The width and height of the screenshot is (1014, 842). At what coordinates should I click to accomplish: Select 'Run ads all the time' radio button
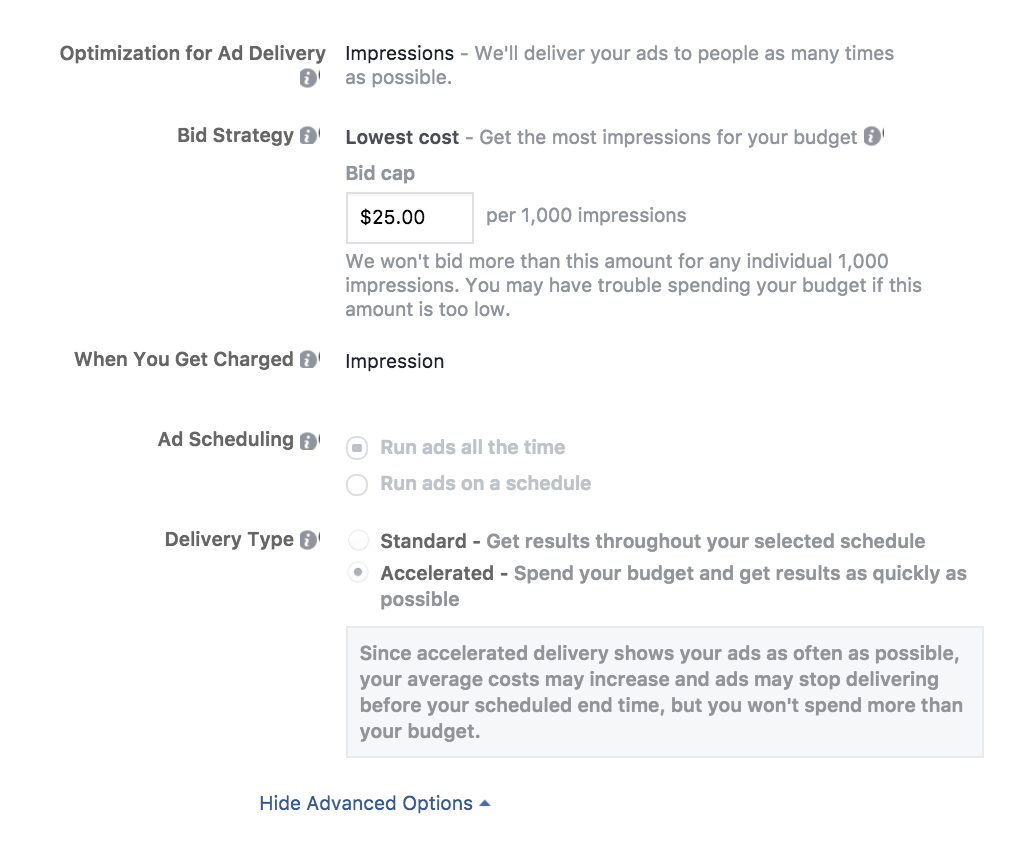[x=357, y=448]
